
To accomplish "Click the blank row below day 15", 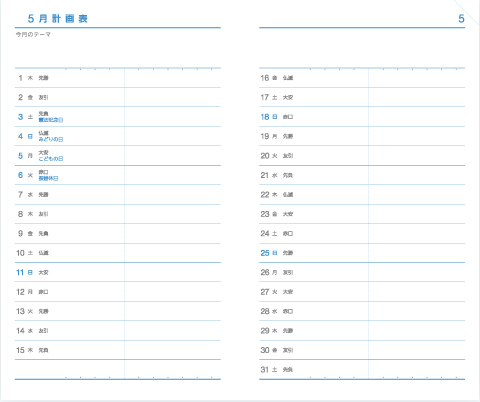I will click(x=118, y=369).
